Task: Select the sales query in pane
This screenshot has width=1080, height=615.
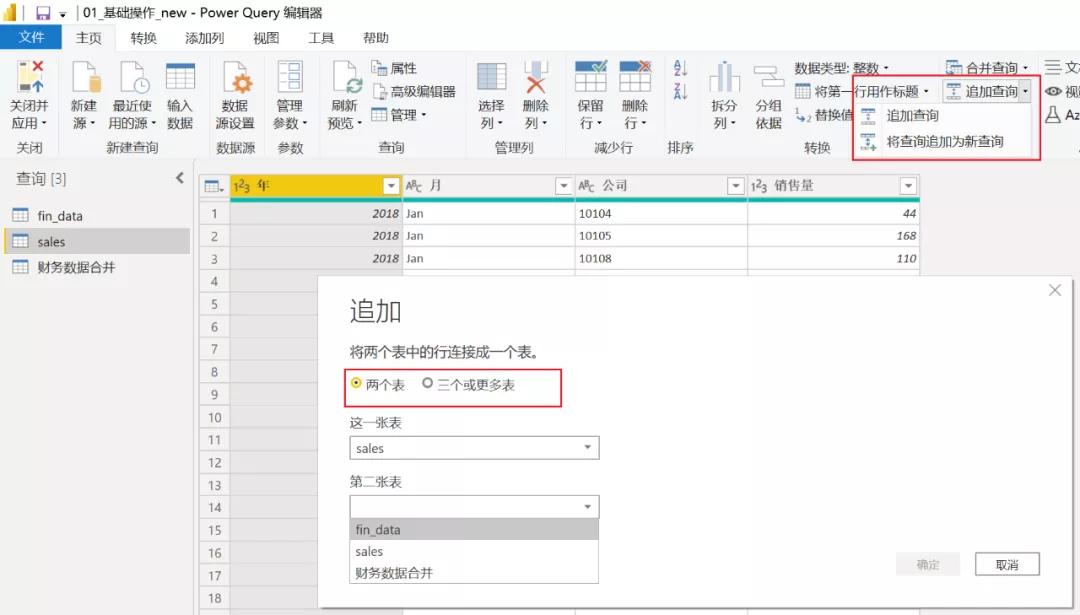Action: (x=96, y=242)
